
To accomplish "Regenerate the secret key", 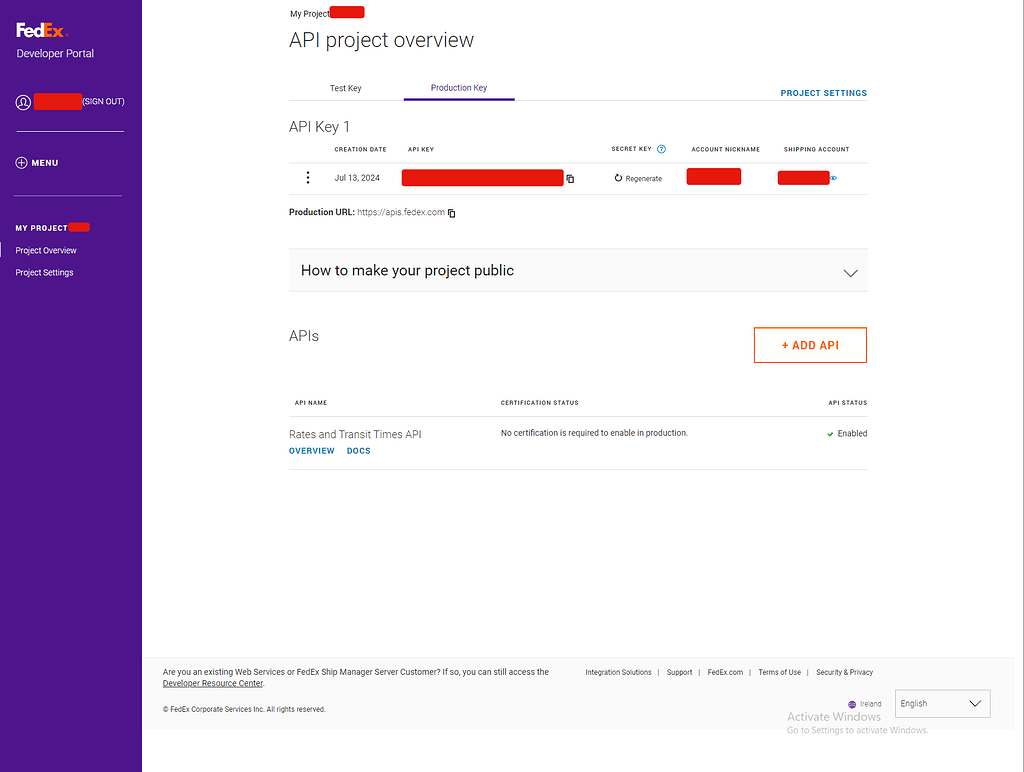I will point(638,178).
